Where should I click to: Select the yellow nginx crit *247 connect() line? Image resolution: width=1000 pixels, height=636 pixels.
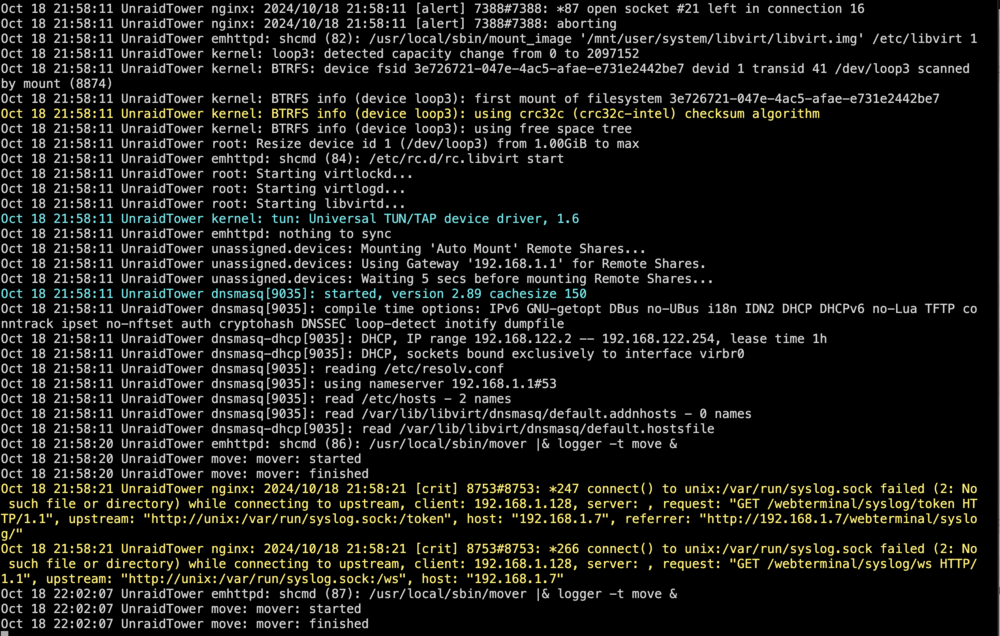click(x=489, y=511)
